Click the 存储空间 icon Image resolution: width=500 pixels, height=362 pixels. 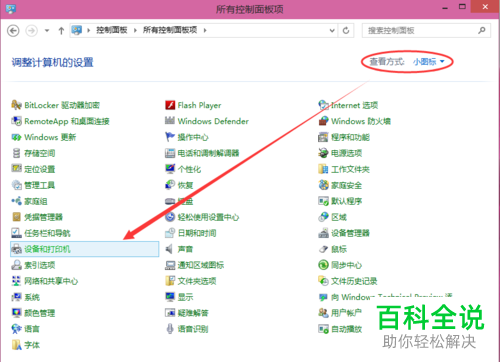click(16, 153)
